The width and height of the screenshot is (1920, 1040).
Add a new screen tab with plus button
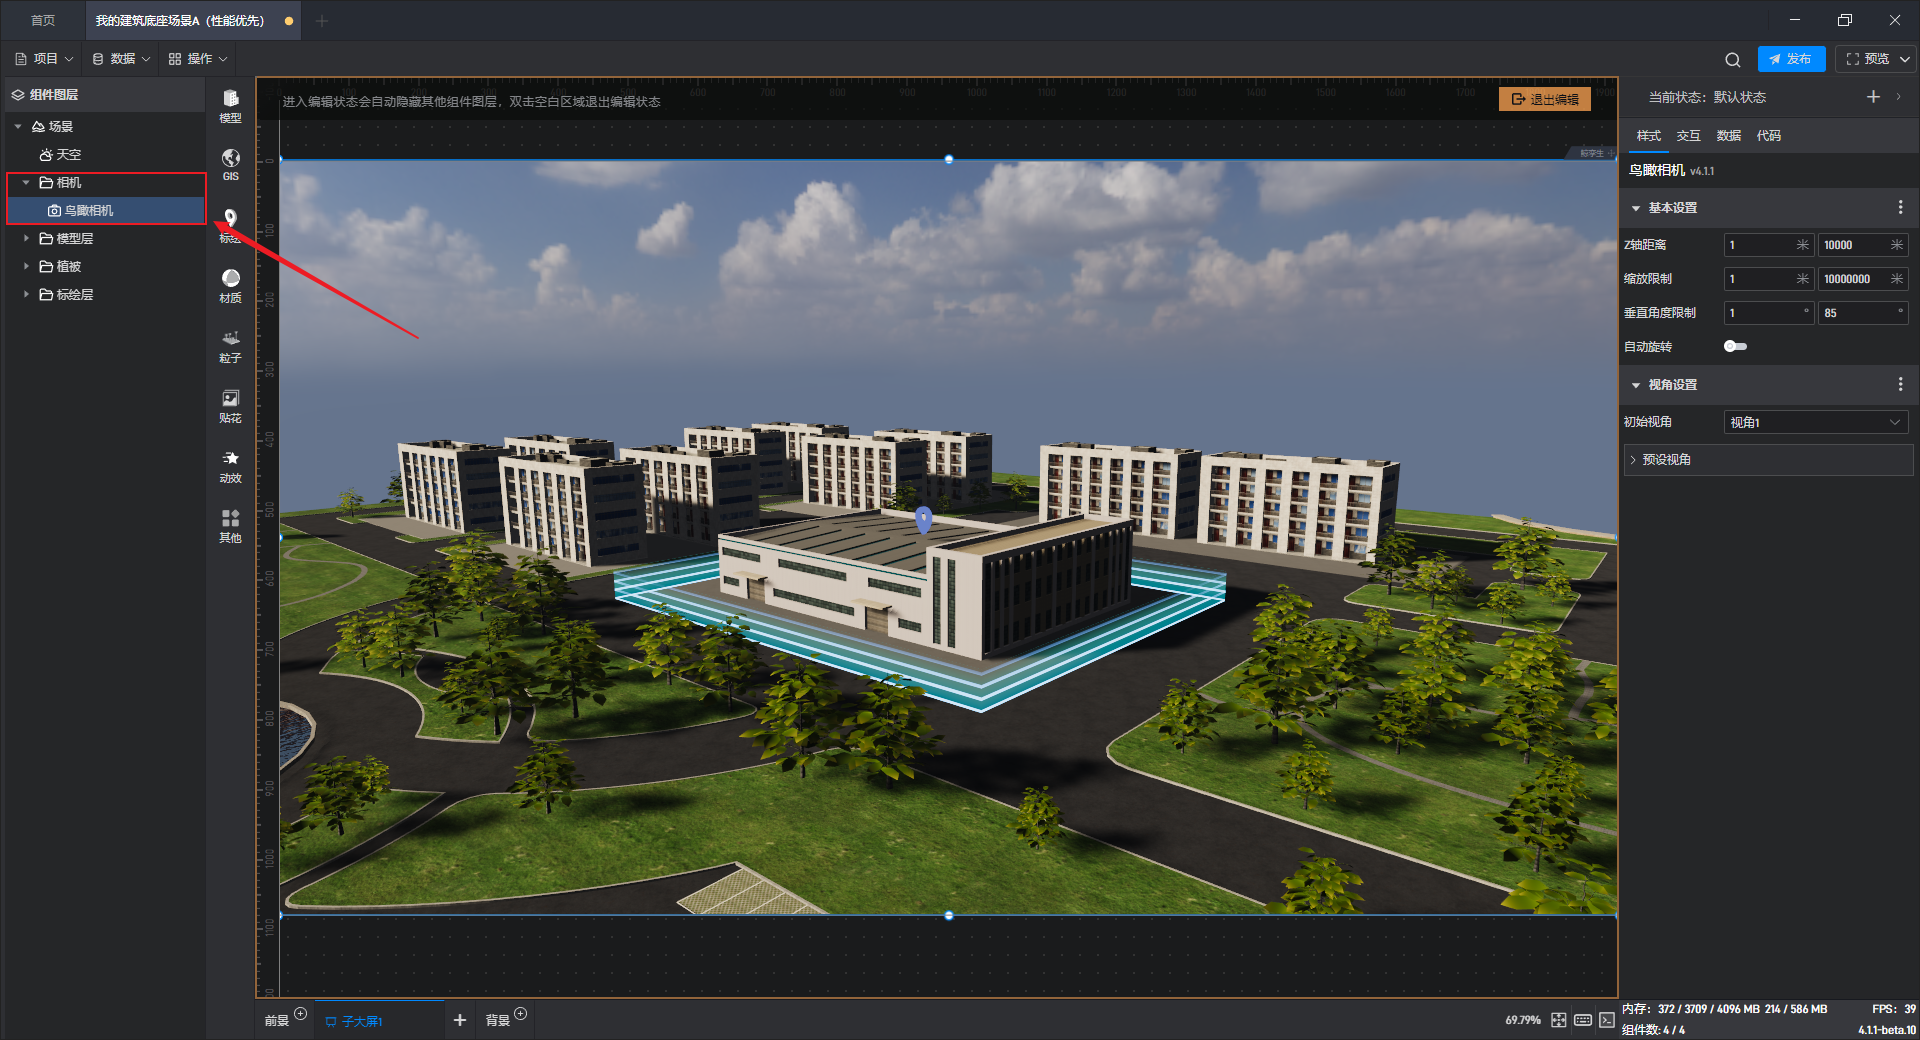(x=460, y=1020)
